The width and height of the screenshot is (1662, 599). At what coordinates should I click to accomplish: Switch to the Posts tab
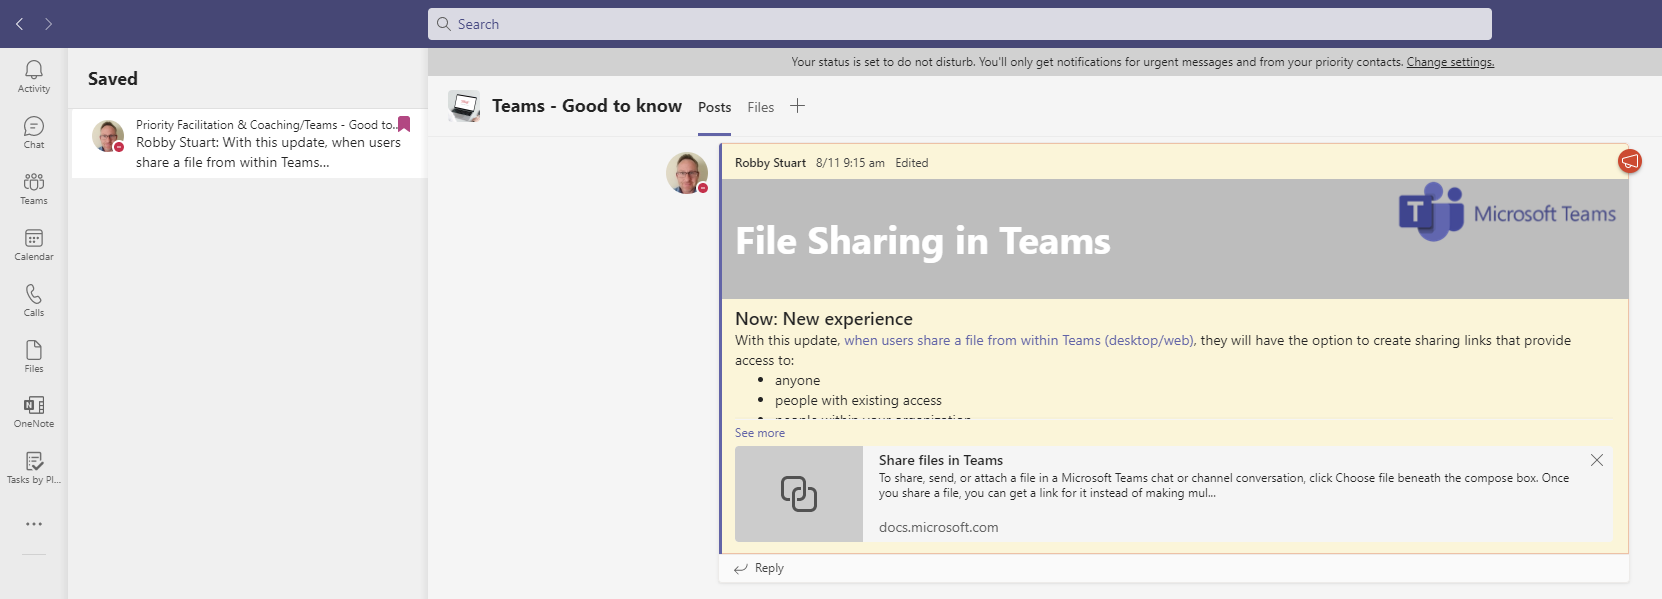click(714, 107)
